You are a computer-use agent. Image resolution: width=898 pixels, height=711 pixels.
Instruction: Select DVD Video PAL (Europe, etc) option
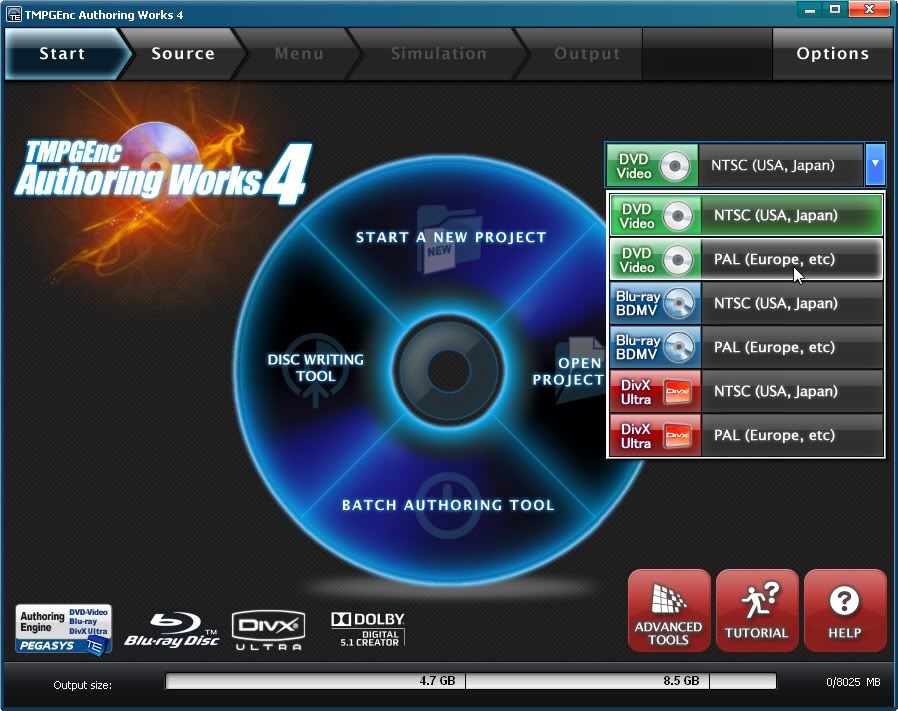(745, 260)
